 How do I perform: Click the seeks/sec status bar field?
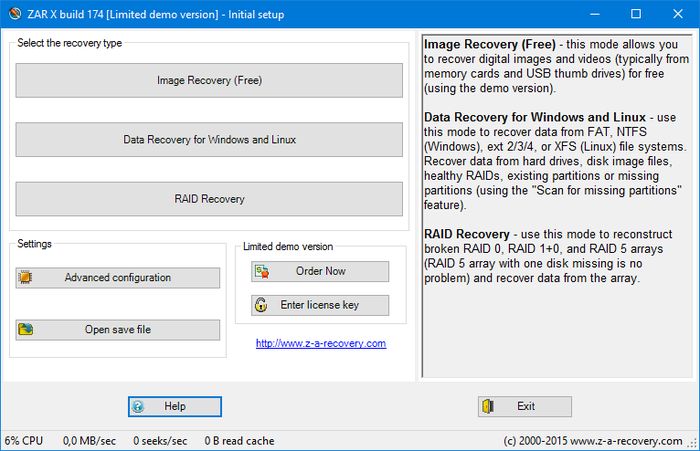(160, 440)
